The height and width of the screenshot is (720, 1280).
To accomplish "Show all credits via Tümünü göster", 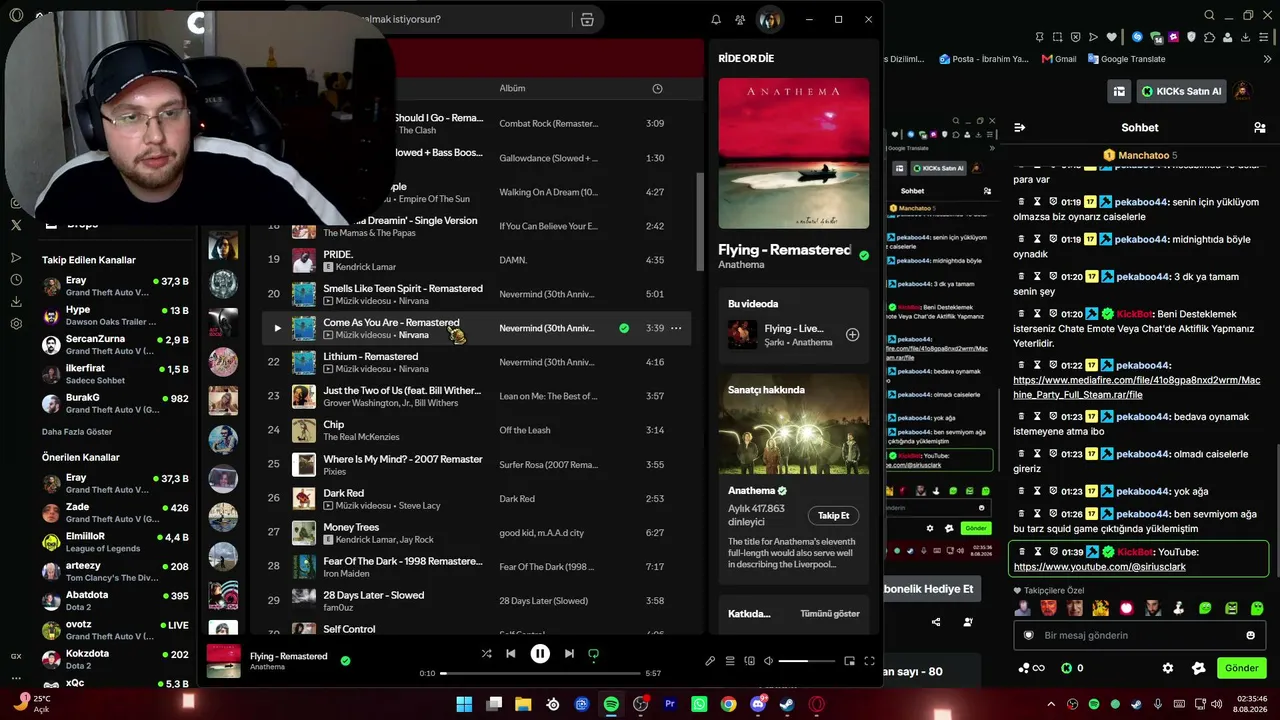I will [x=830, y=614].
